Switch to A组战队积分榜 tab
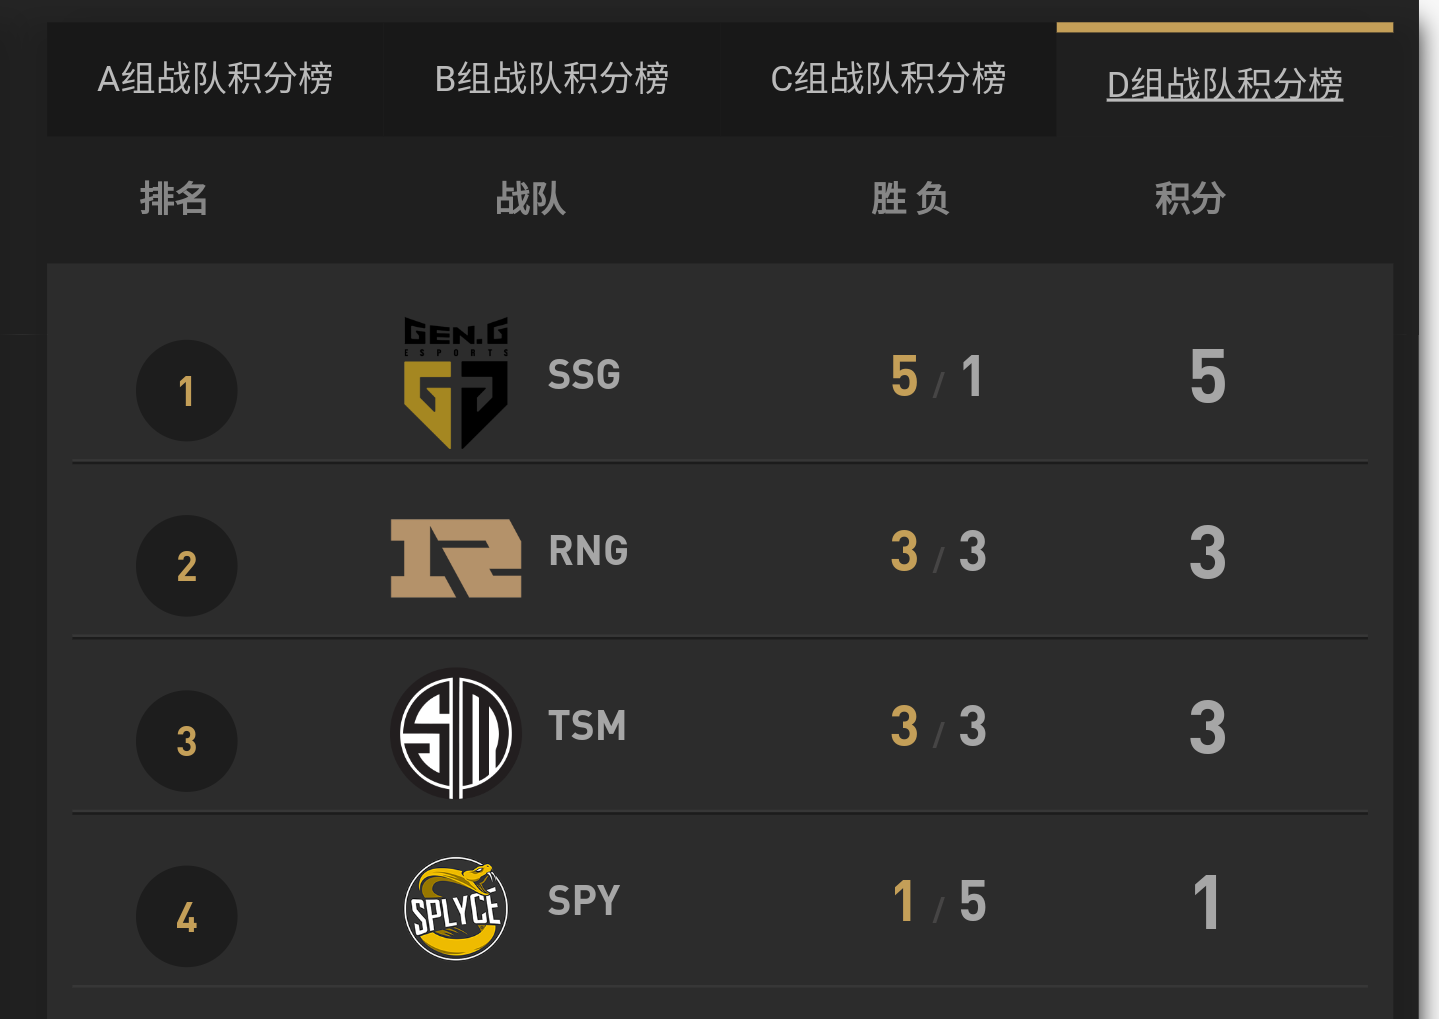Screen dimensions: 1439x1019 point(215,79)
